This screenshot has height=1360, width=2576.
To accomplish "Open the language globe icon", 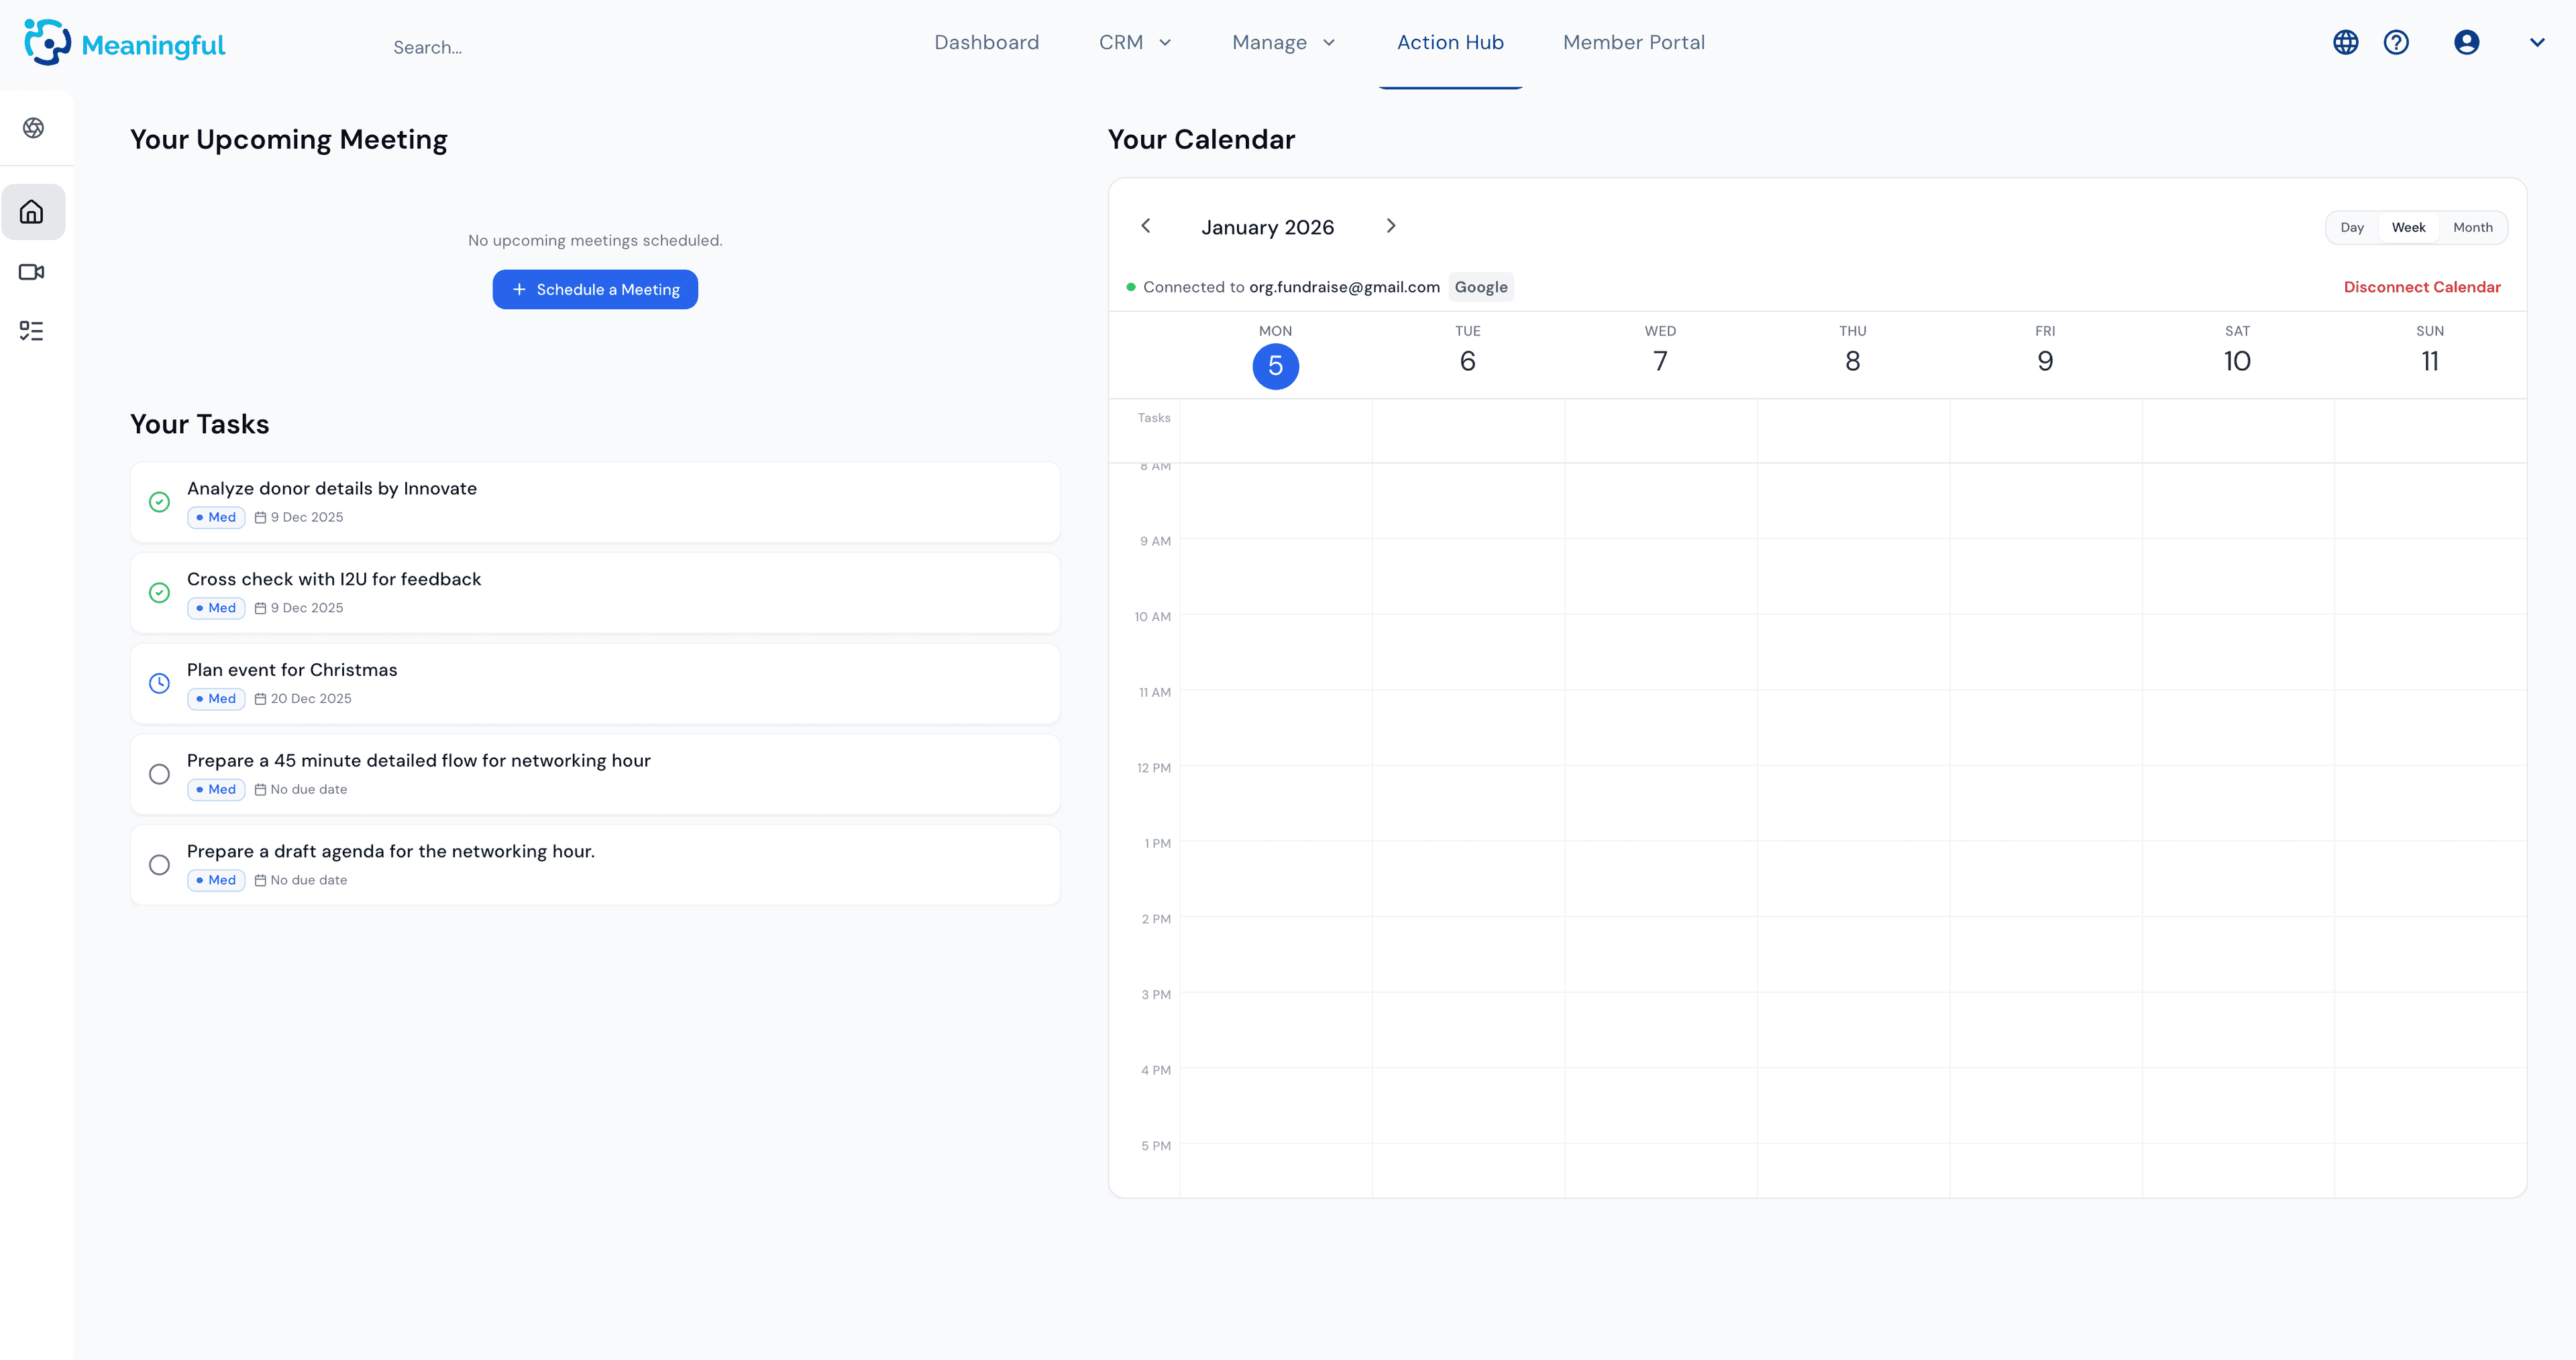I will (x=2345, y=42).
